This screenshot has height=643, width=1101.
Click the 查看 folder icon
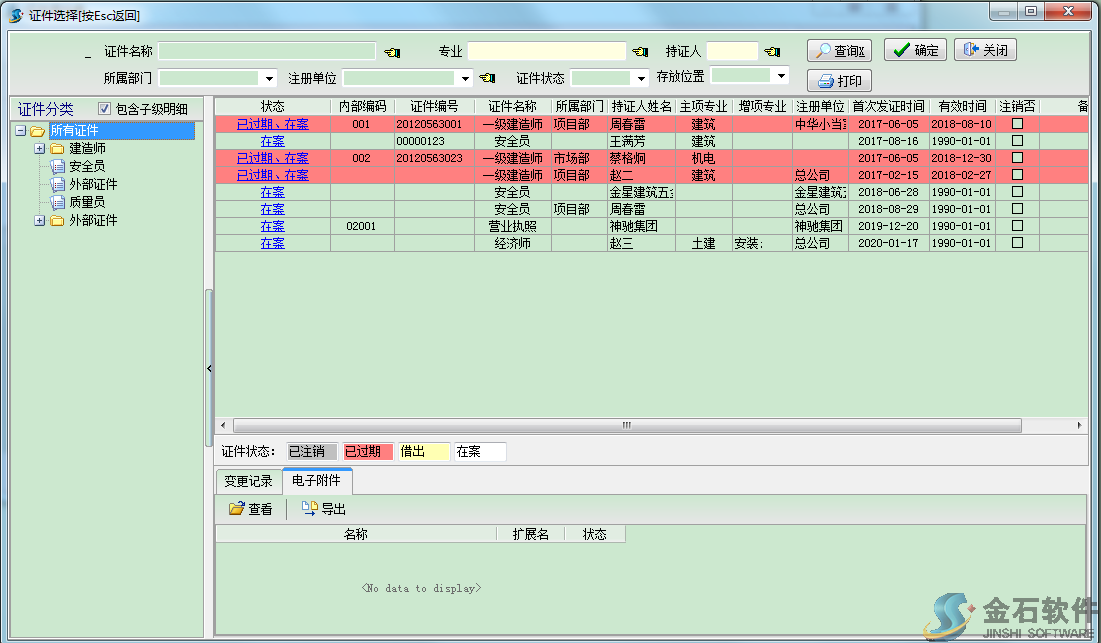(237, 509)
